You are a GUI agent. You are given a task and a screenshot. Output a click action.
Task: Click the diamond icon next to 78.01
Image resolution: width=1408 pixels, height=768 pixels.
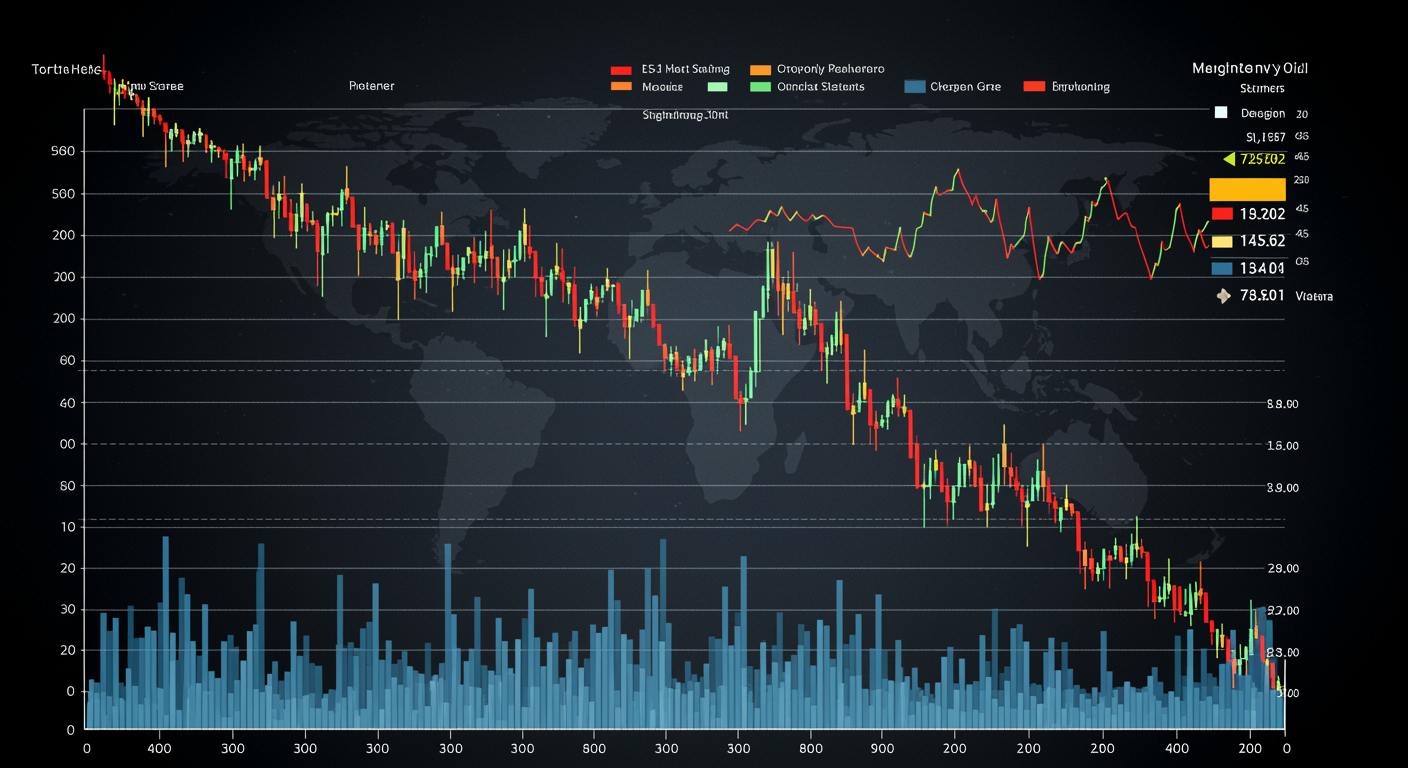[1221, 295]
